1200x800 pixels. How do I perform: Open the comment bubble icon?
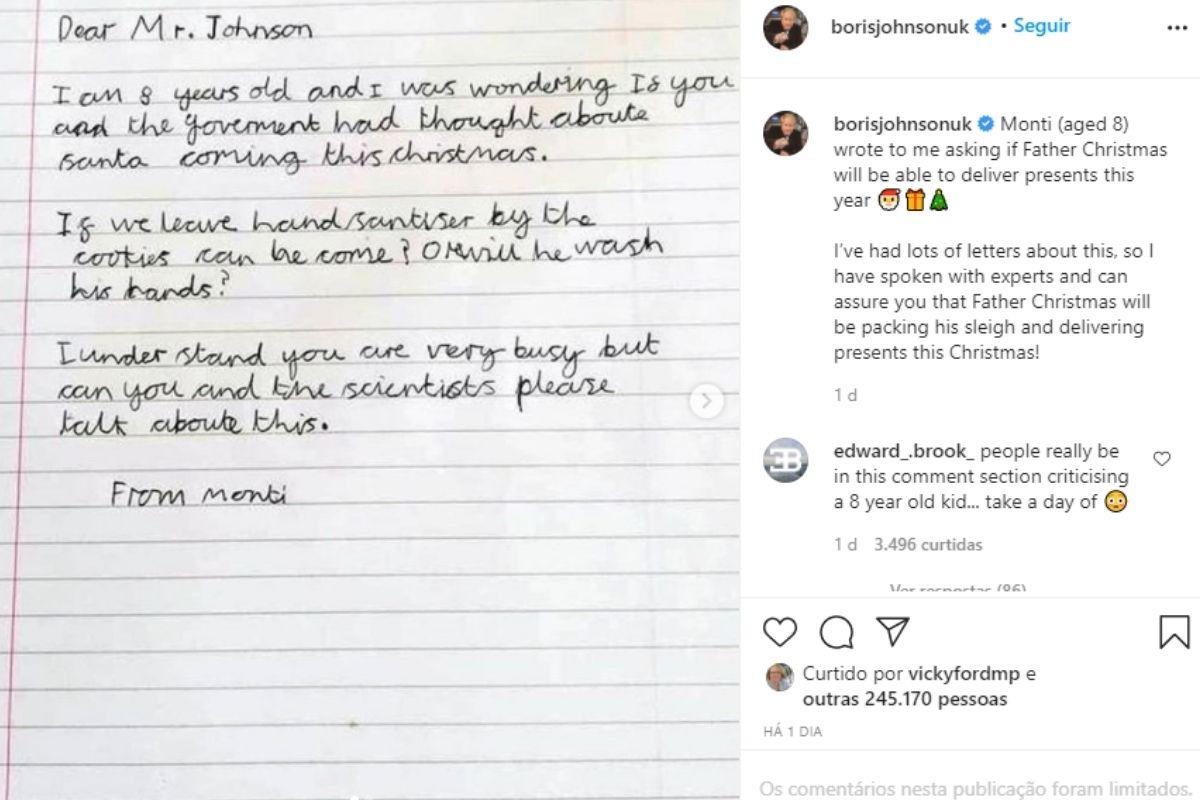(x=836, y=631)
